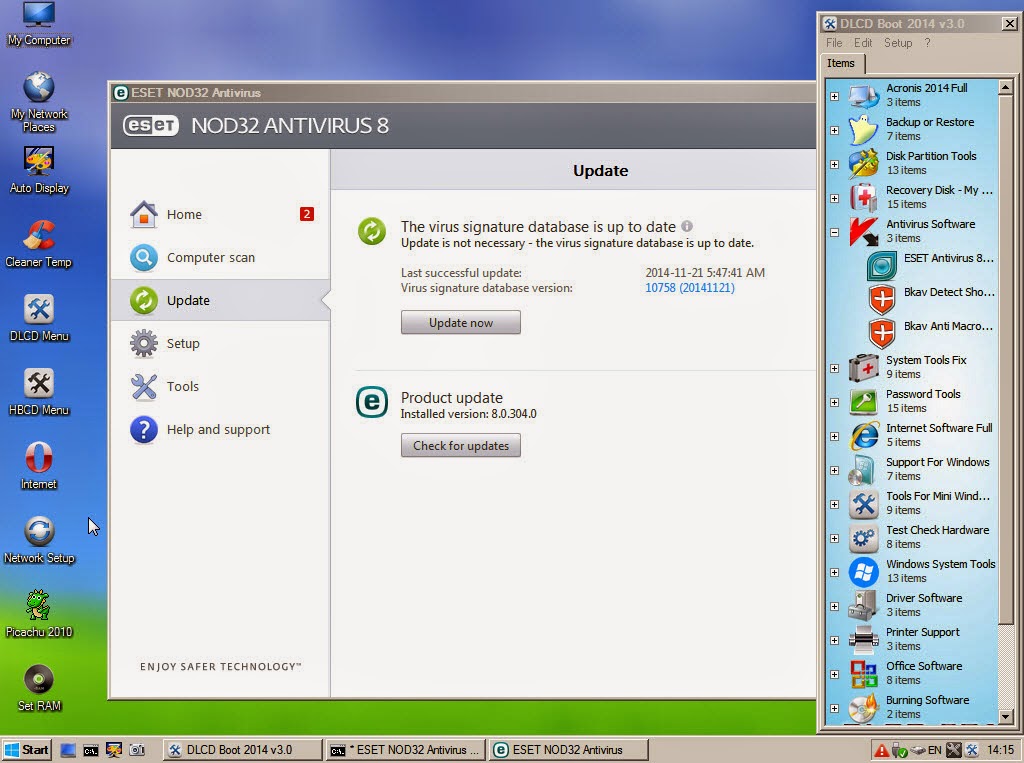Click the Internet Software Full icon
This screenshot has width=1024, height=763.
click(x=863, y=436)
